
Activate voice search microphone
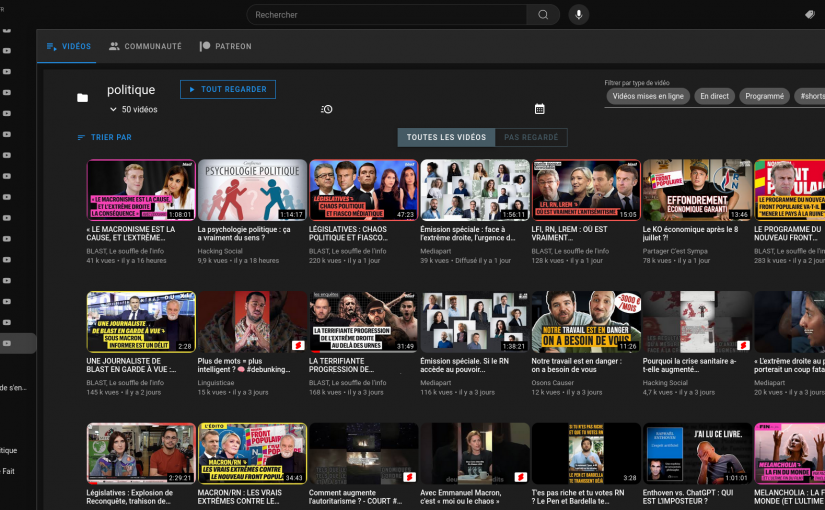578,15
